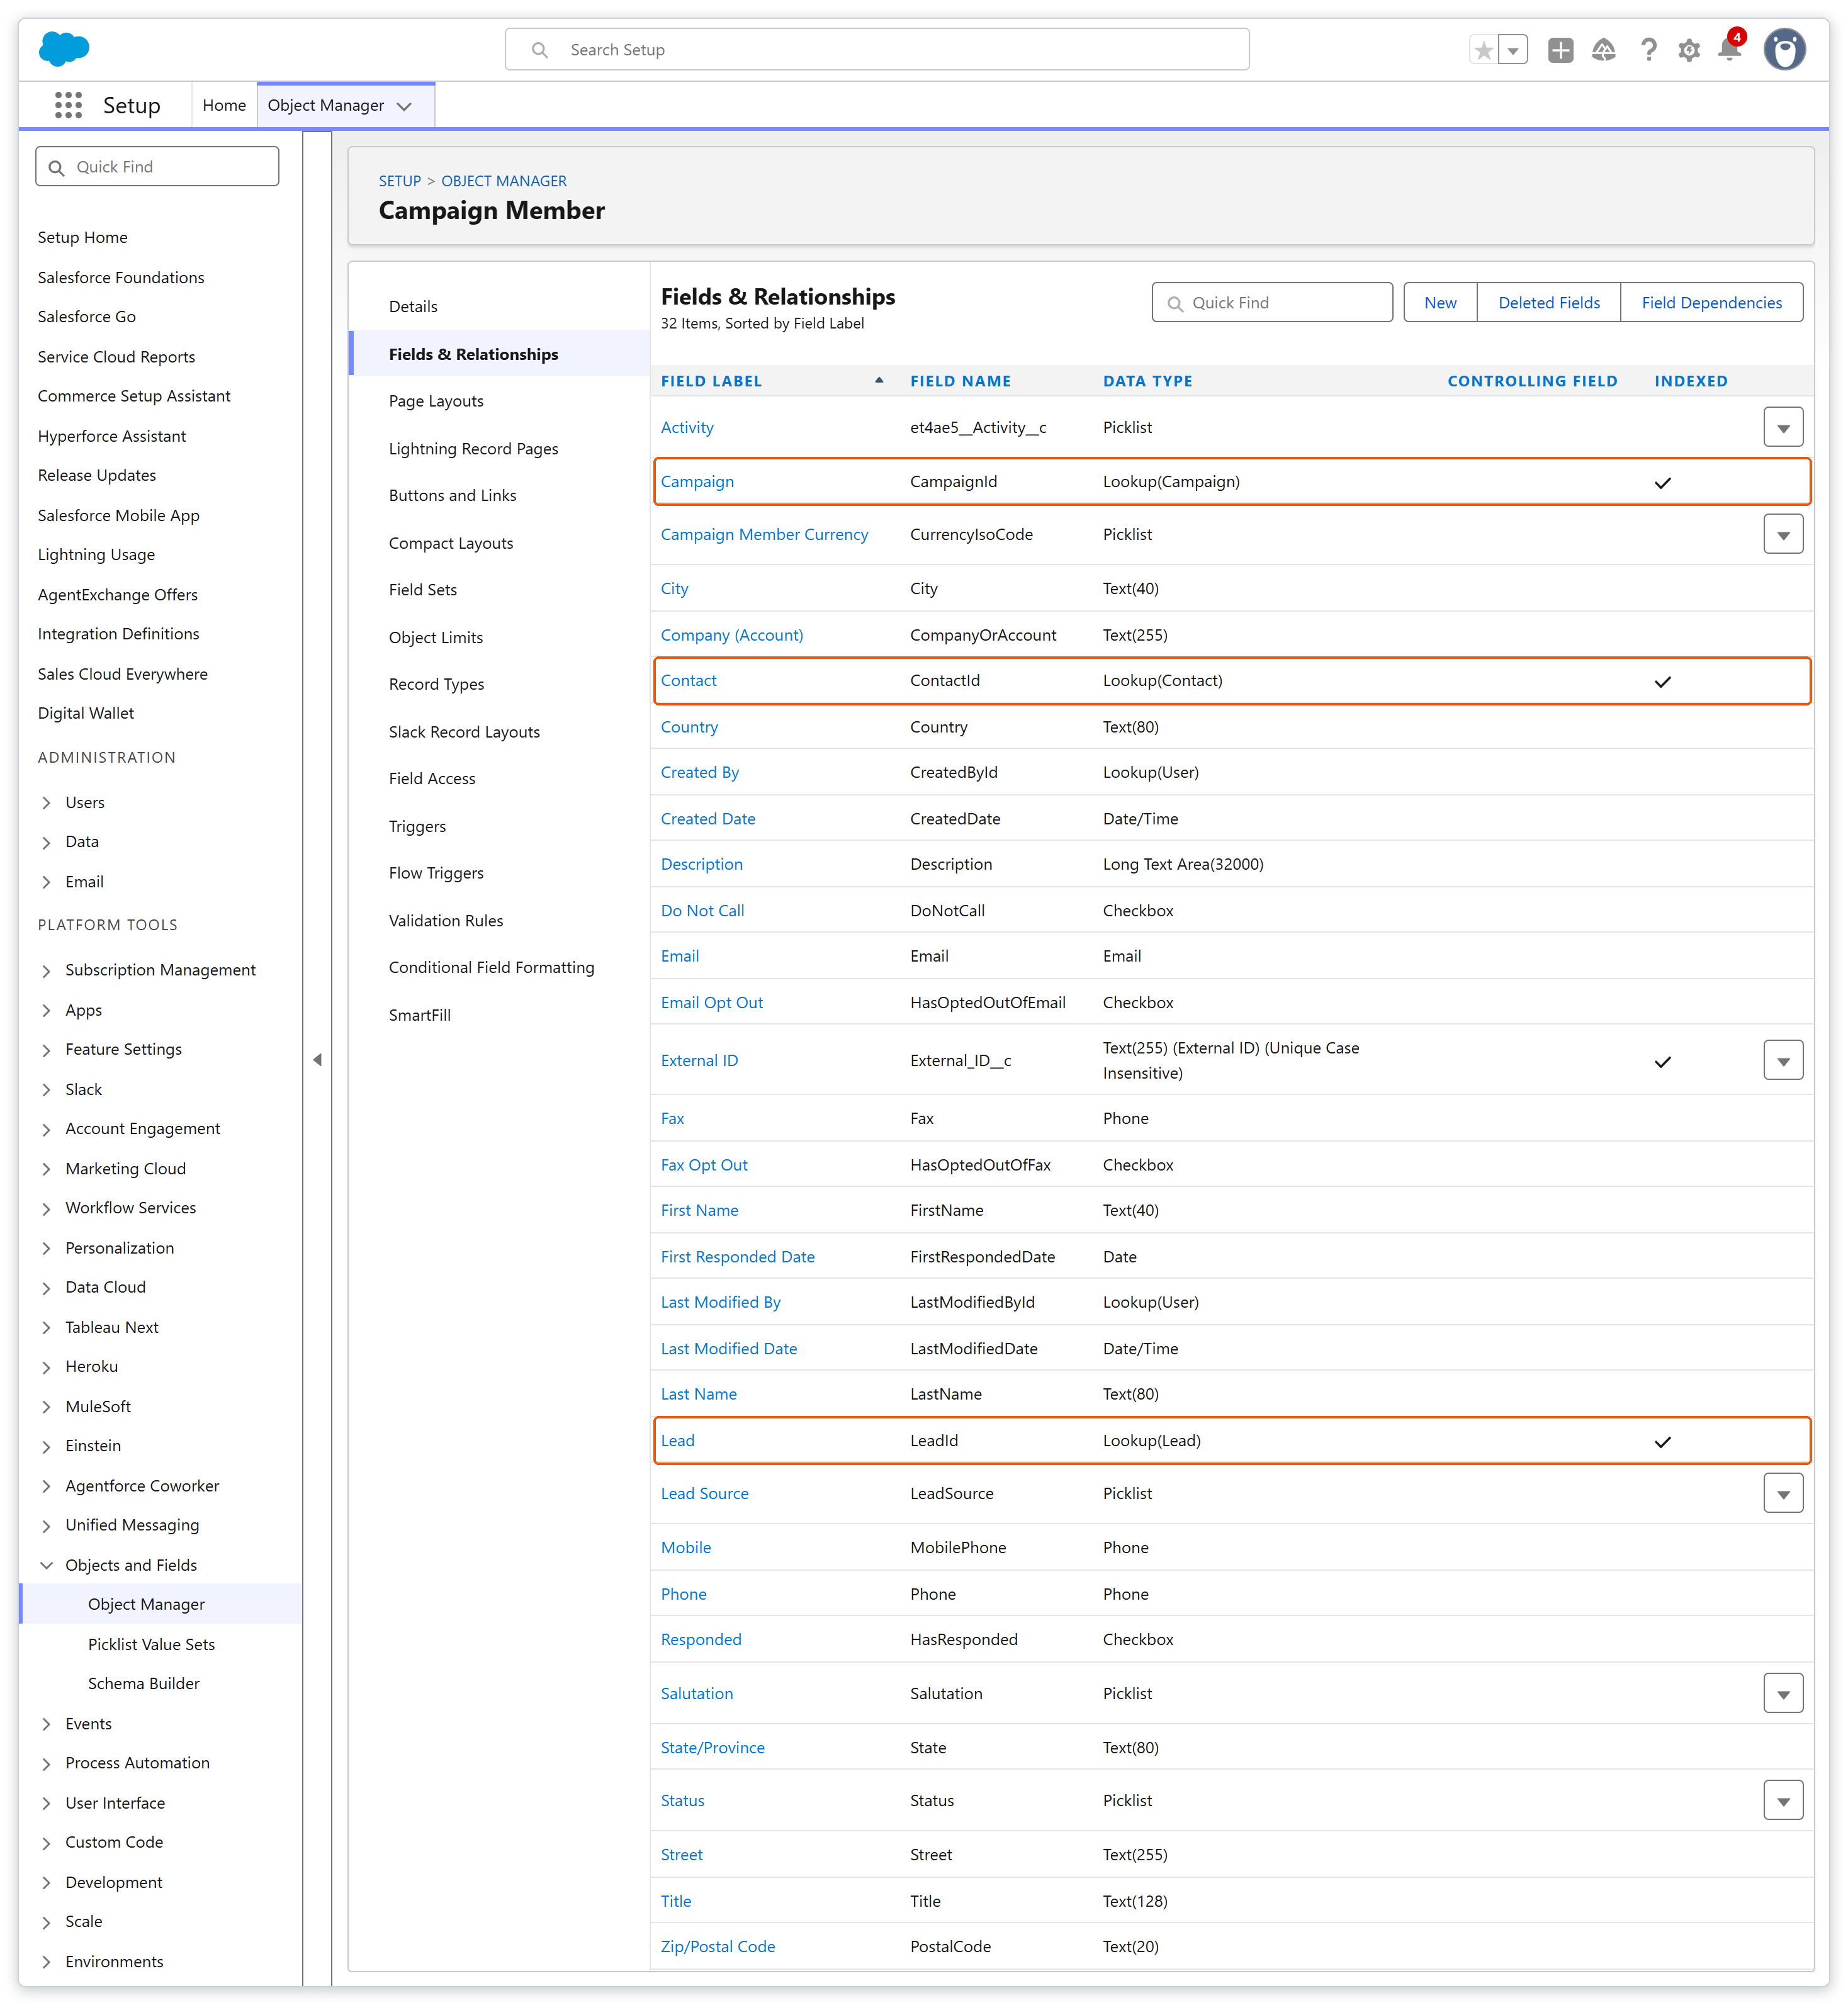Viewport: 1848px width, 2005px height.
Task: Open the notifications bell
Action: click(1730, 48)
